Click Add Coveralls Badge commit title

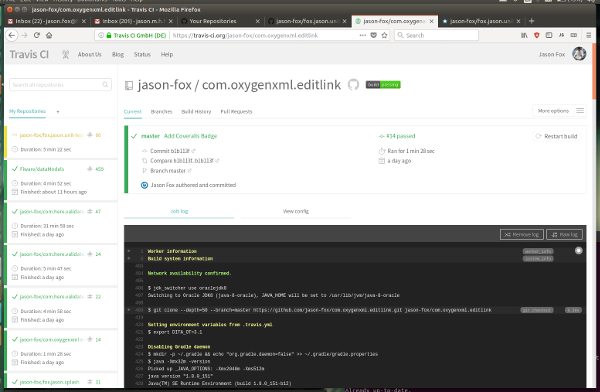(190, 136)
